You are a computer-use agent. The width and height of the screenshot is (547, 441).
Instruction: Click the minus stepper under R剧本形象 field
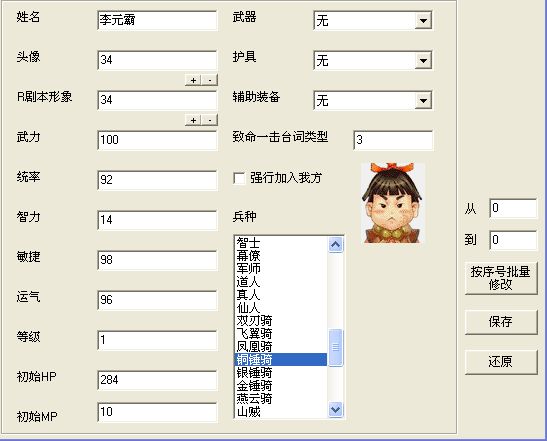point(210,120)
